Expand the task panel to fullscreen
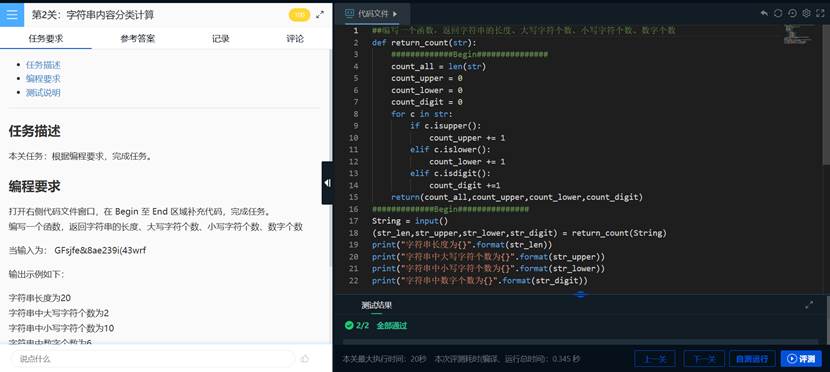Image resolution: width=830 pixels, height=372 pixels. point(320,15)
